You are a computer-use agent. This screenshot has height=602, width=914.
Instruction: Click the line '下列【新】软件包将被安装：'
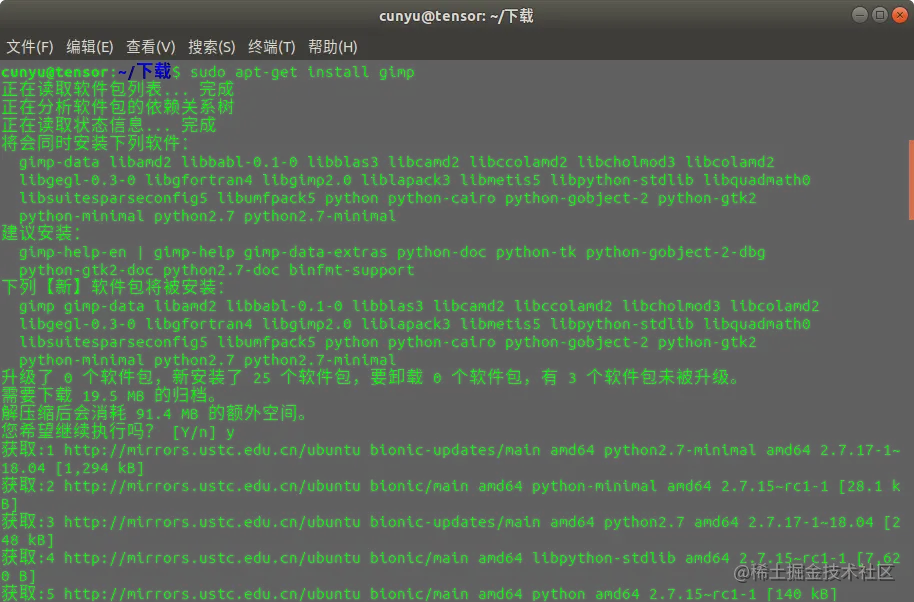tap(113, 287)
